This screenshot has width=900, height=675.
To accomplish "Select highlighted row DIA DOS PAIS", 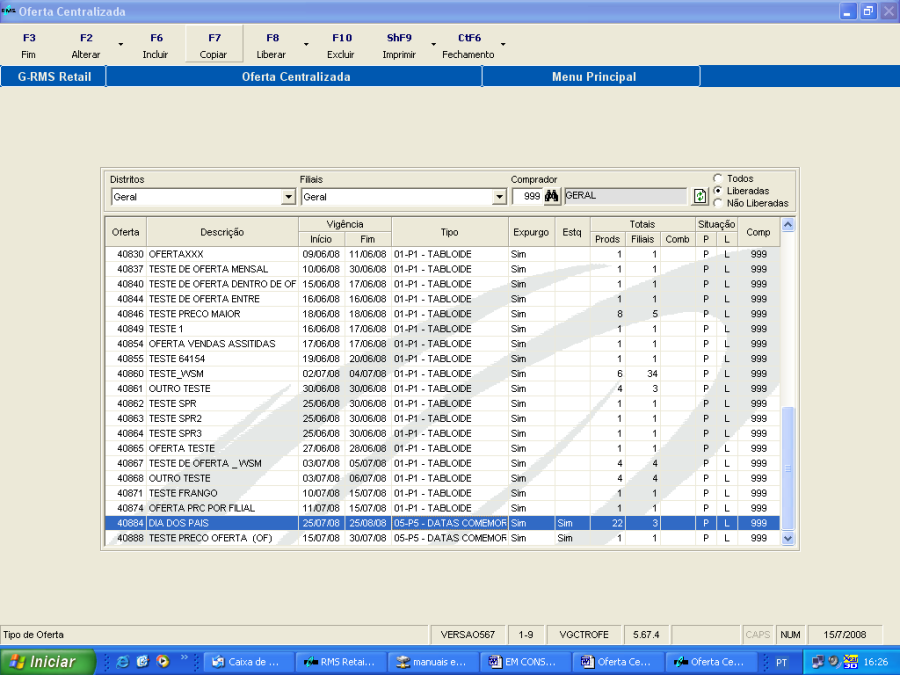I will coord(443,523).
